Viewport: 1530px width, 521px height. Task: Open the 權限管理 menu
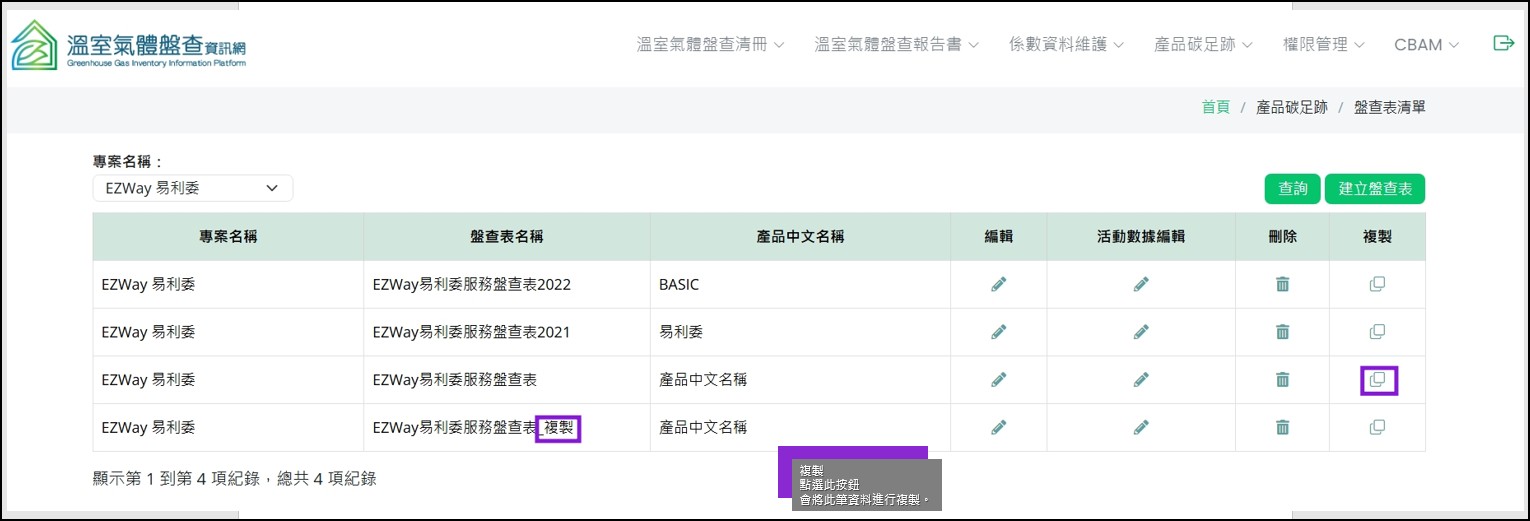(1323, 45)
